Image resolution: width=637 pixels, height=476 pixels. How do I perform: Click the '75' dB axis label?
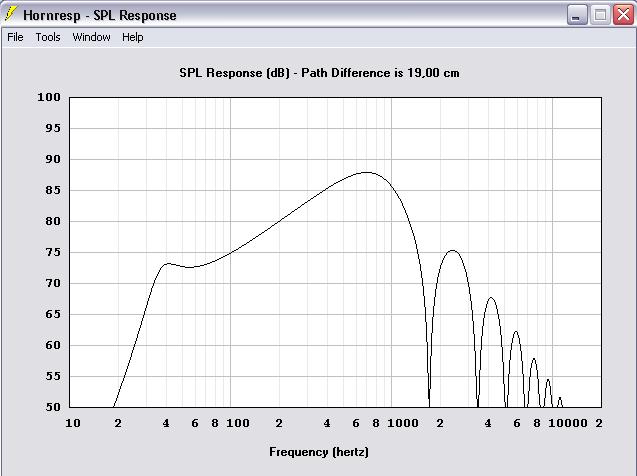53,252
